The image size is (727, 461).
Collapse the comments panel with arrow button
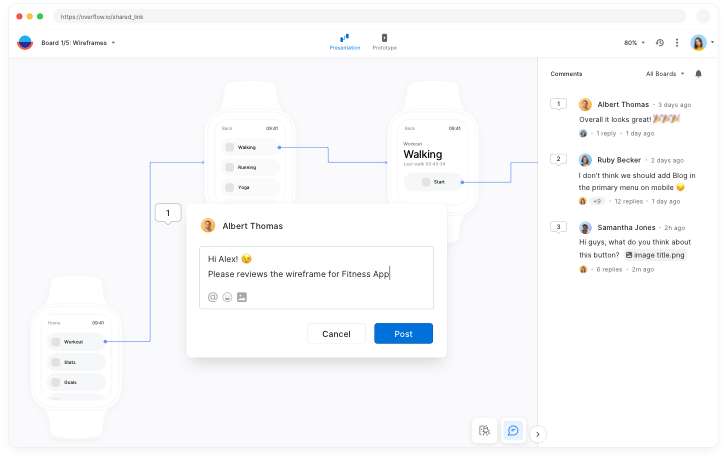point(539,434)
